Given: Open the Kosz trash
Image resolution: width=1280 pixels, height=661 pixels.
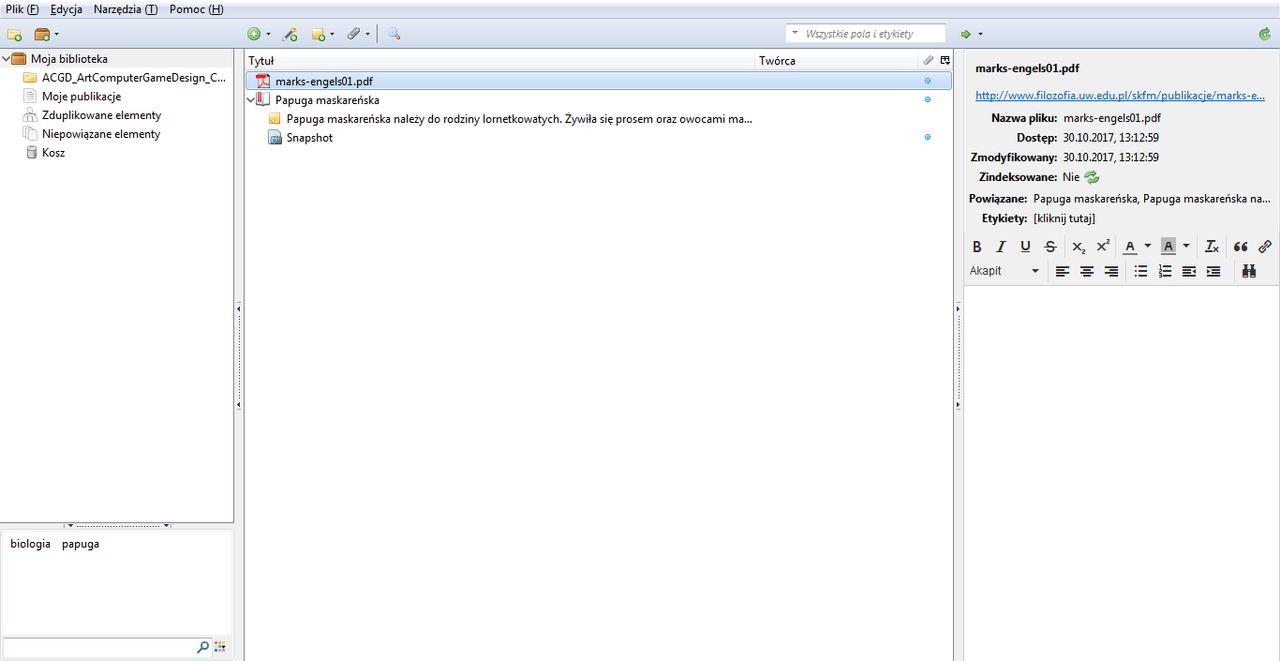Looking at the screenshot, I should pos(53,153).
